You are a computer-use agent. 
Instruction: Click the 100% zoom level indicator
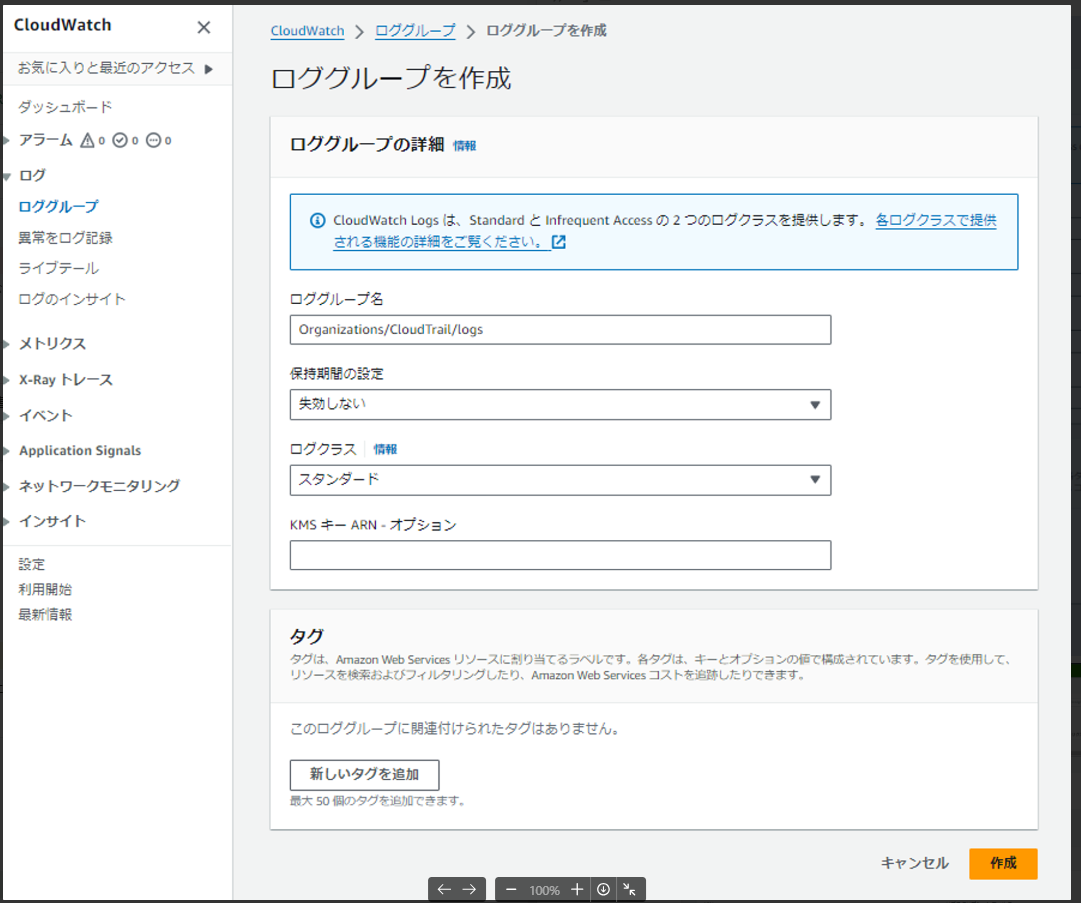click(x=544, y=891)
